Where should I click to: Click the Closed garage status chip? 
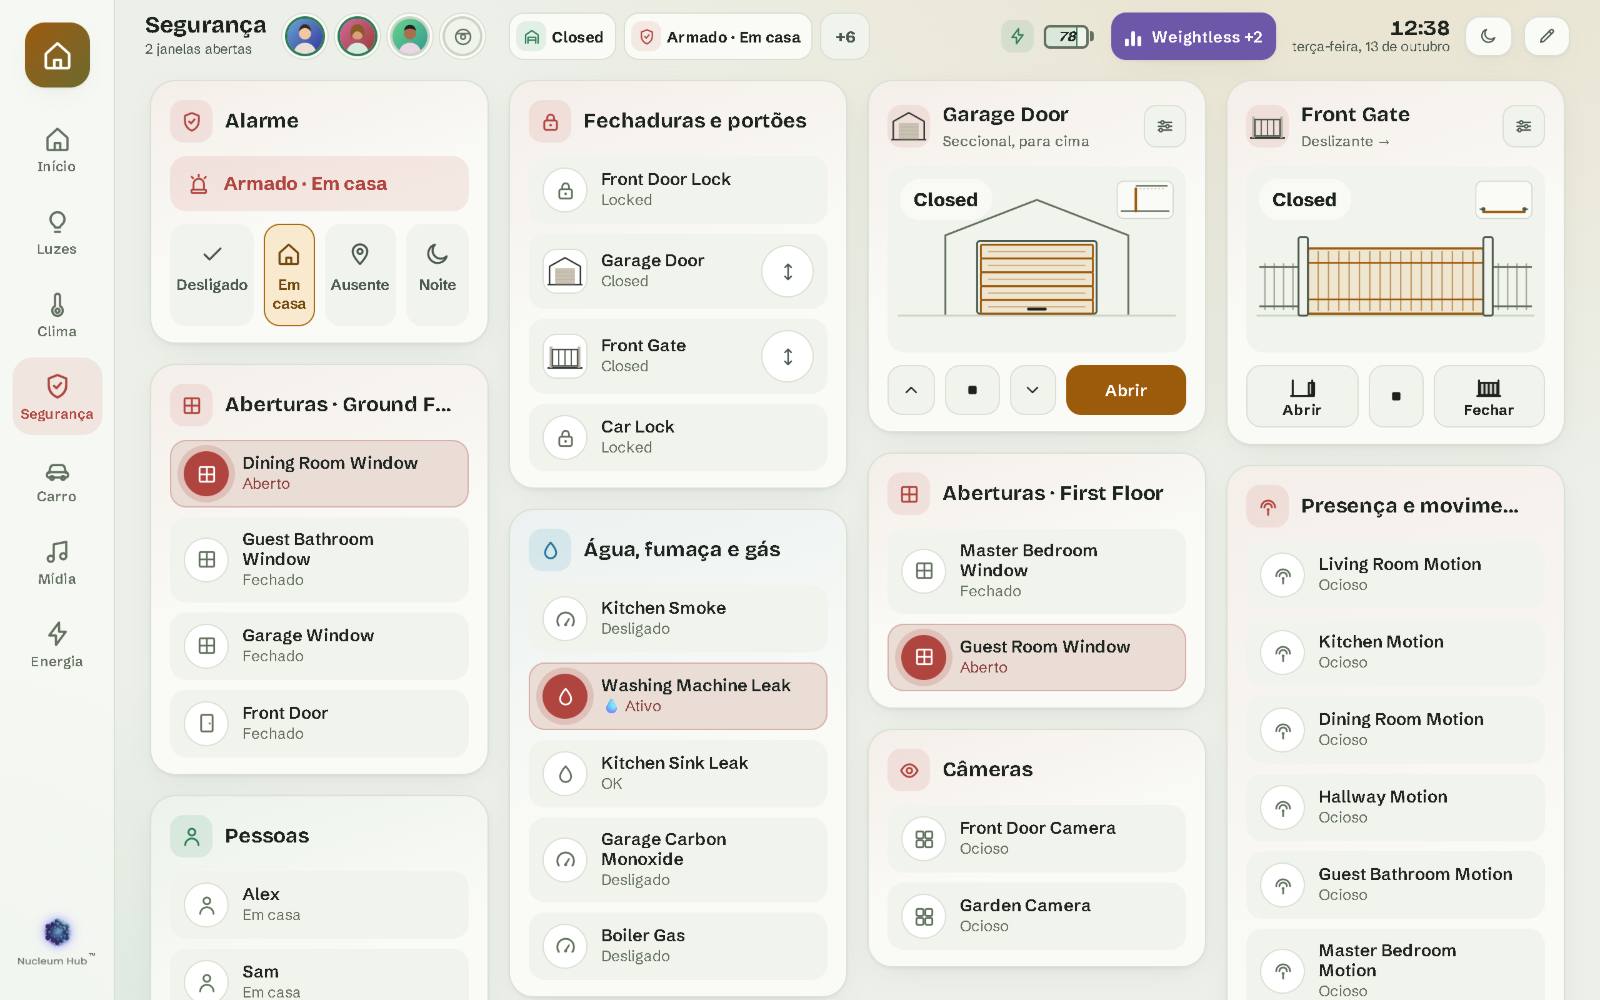562,37
